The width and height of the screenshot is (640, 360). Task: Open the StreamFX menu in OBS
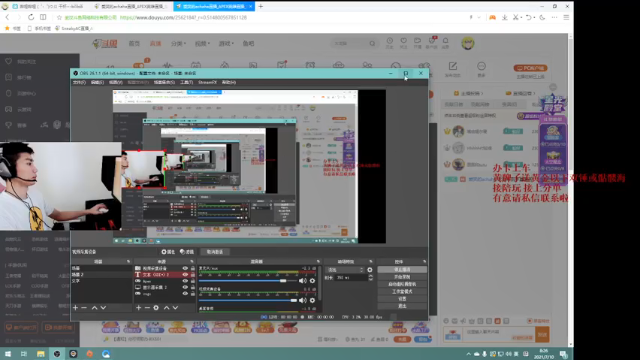click(207, 82)
